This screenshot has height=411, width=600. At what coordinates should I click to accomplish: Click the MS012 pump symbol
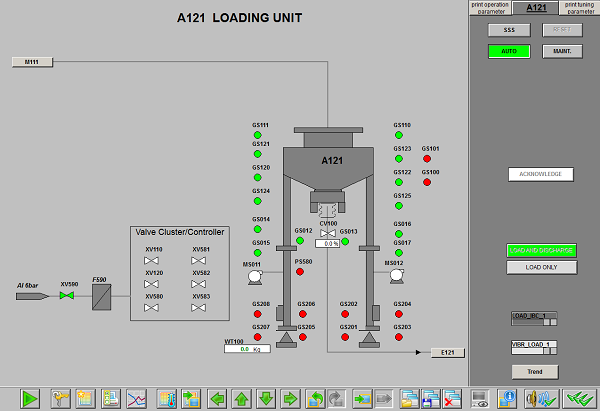[397, 276]
